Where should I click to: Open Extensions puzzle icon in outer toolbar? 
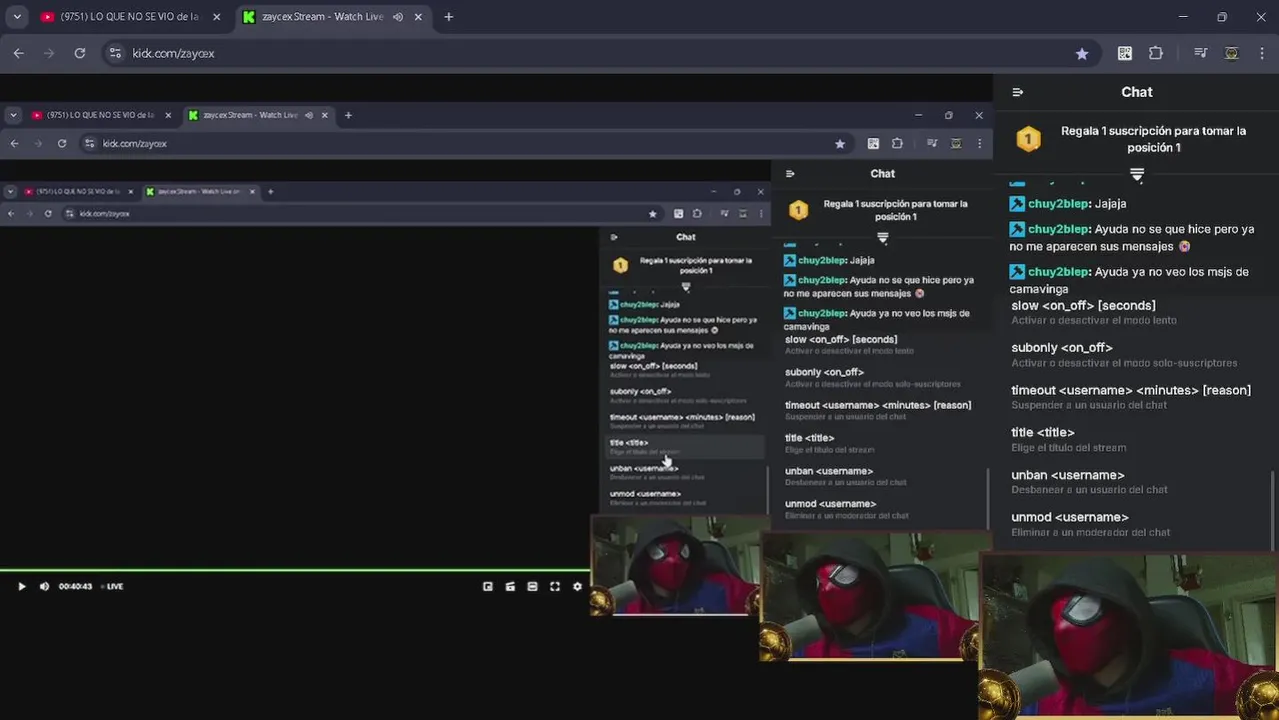[x=1156, y=53]
